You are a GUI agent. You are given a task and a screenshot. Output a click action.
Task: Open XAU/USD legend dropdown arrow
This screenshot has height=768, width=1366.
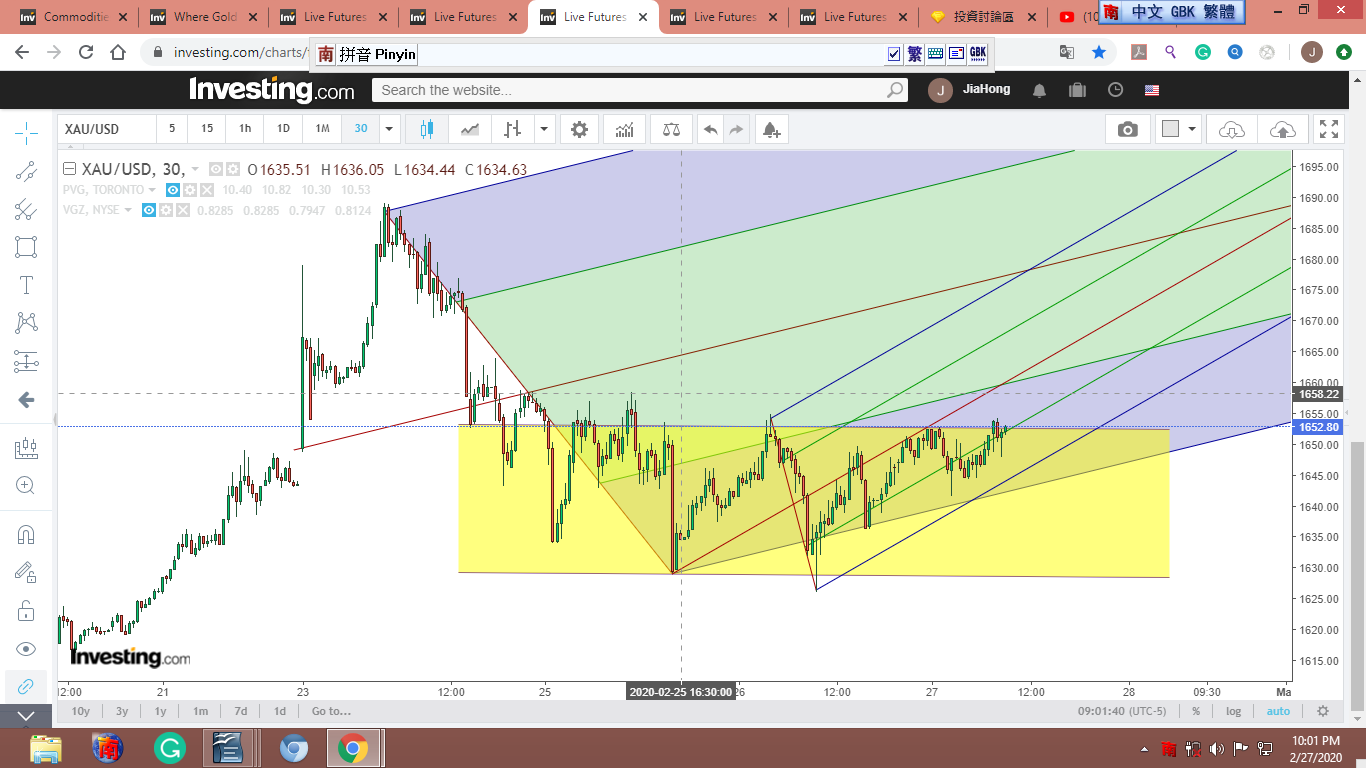[195, 170]
